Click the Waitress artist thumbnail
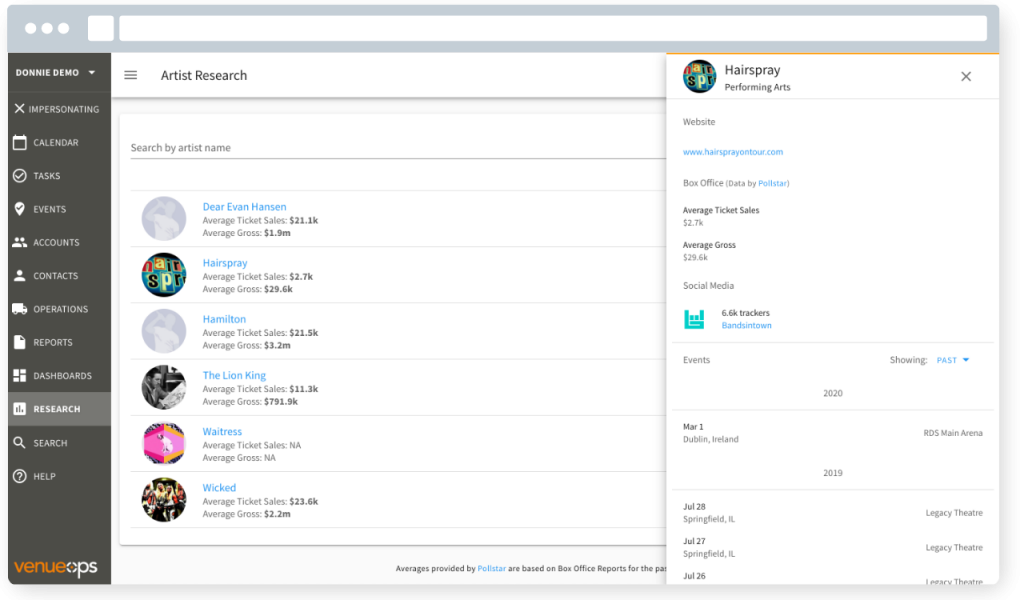The height and width of the screenshot is (600, 1024). [163, 443]
